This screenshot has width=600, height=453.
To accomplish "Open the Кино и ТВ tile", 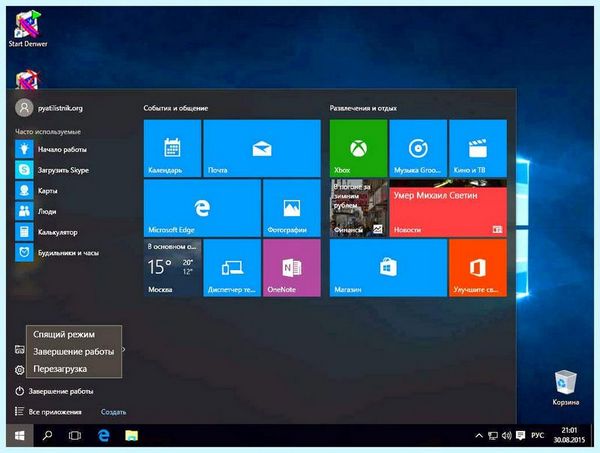I will 478,148.
